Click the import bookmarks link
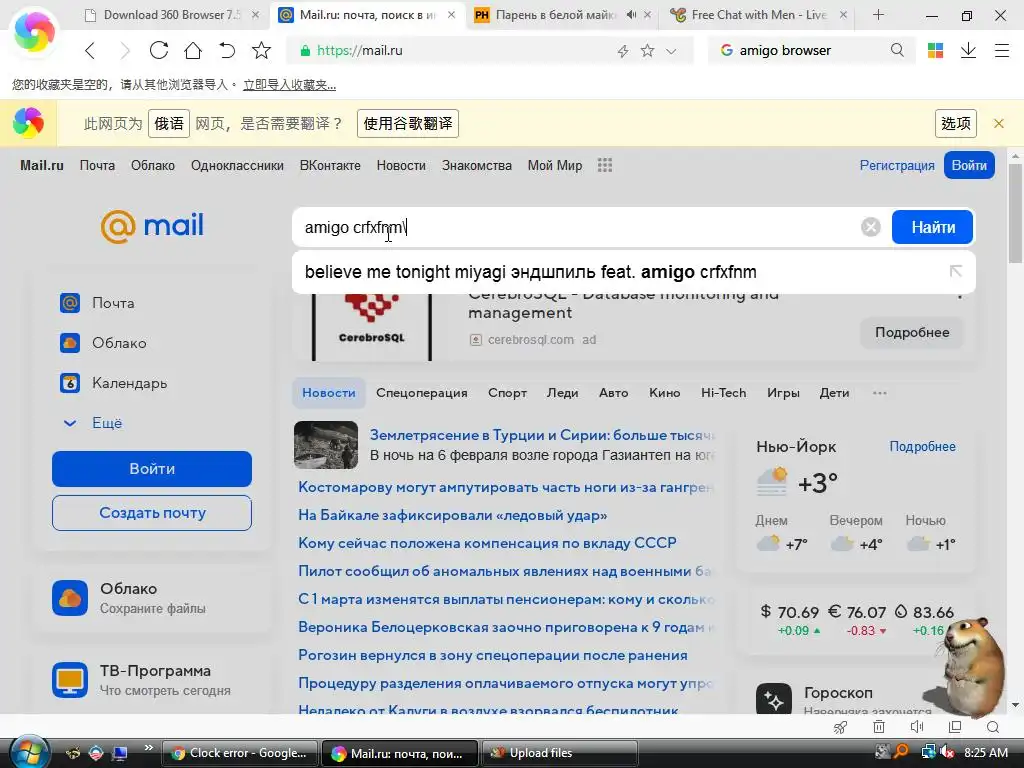 pyautogui.click(x=289, y=85)
